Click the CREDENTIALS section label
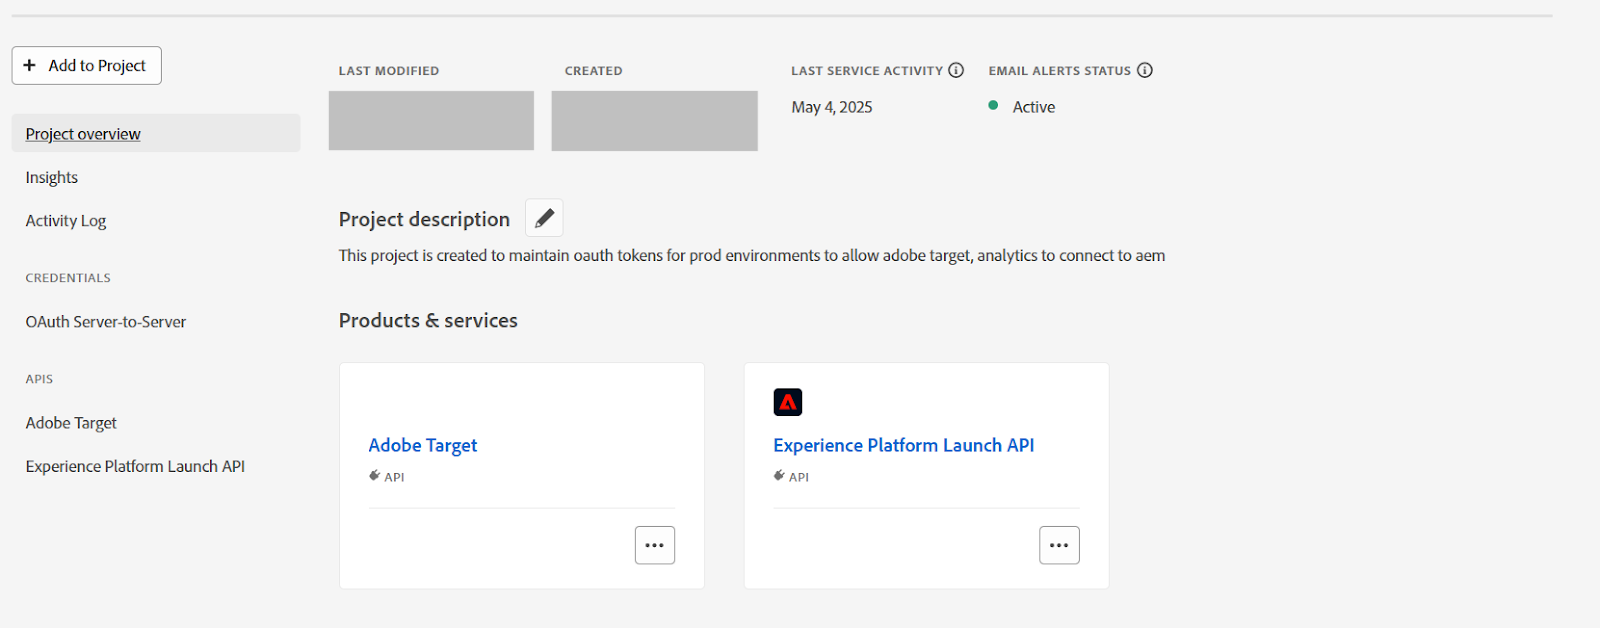 click(68, 278)
